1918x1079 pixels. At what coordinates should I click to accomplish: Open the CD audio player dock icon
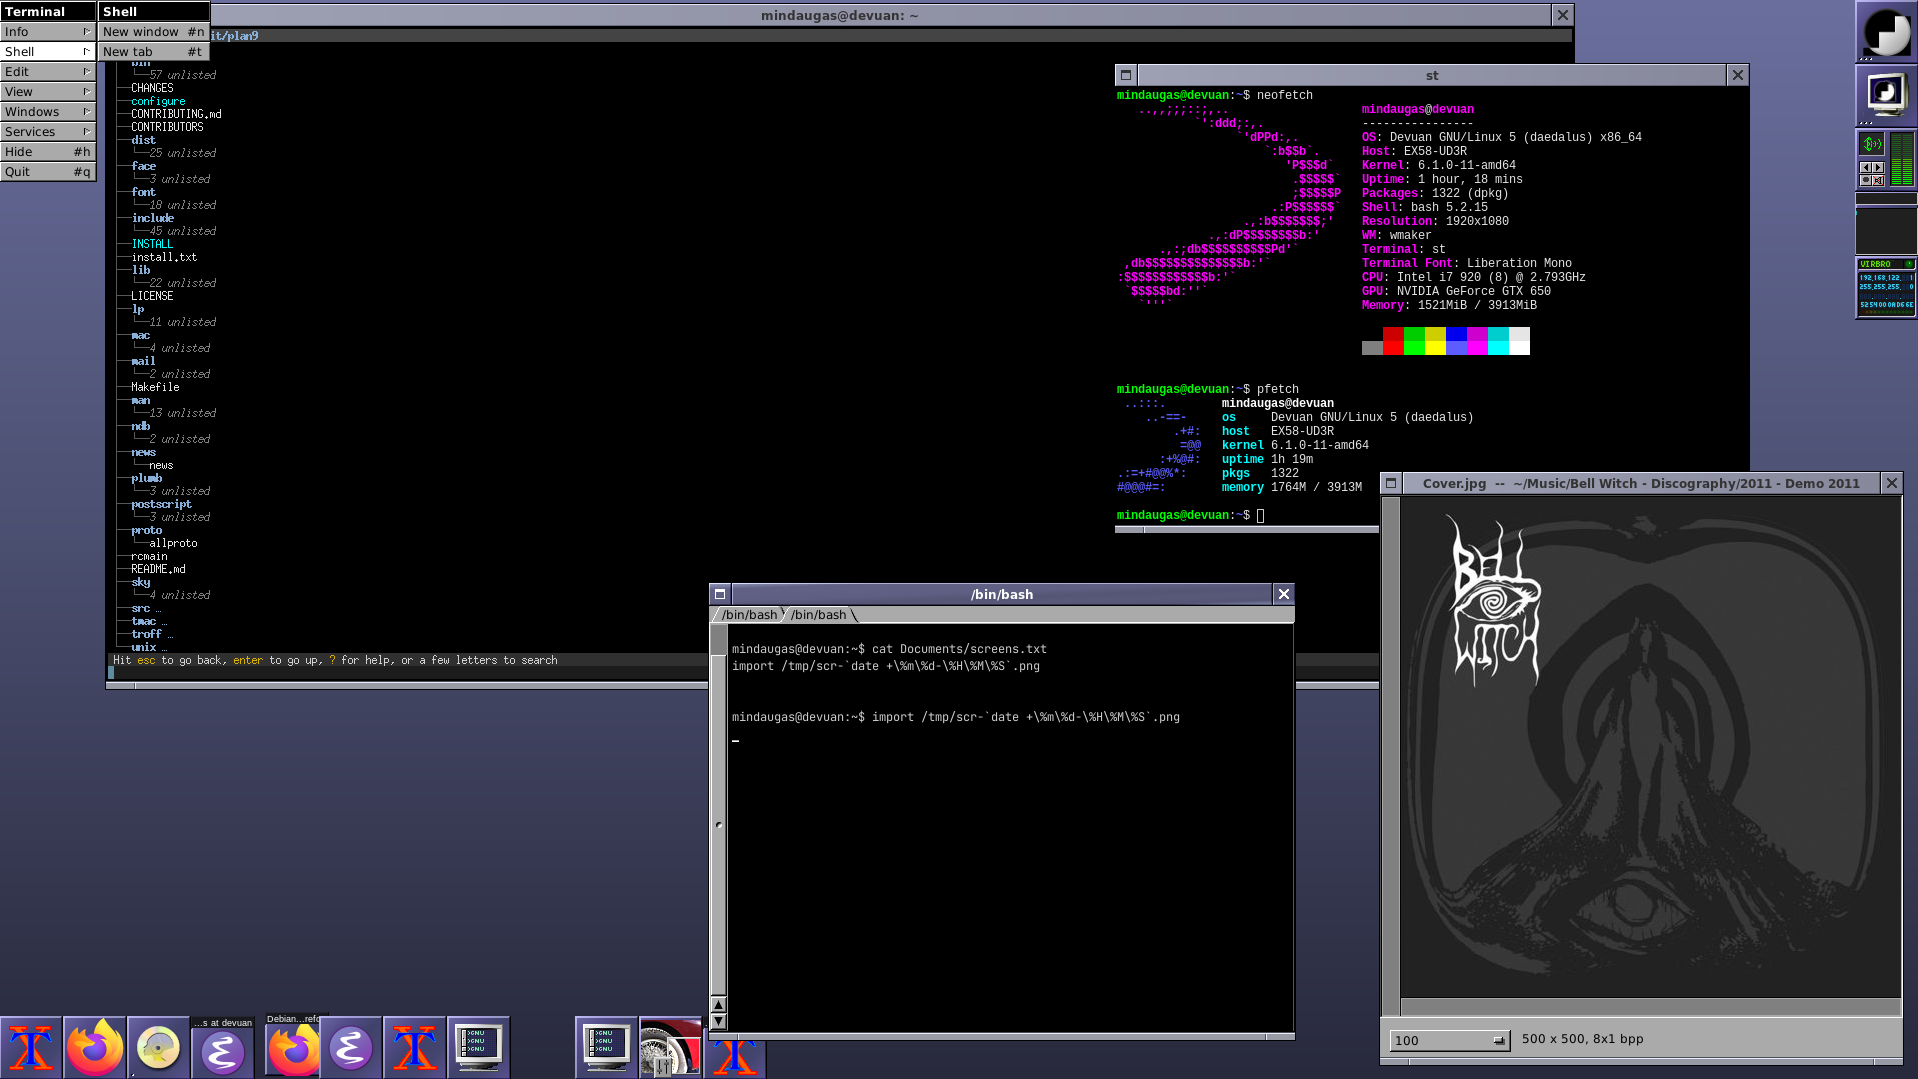pyautogui.click(x=159, y=1048)
